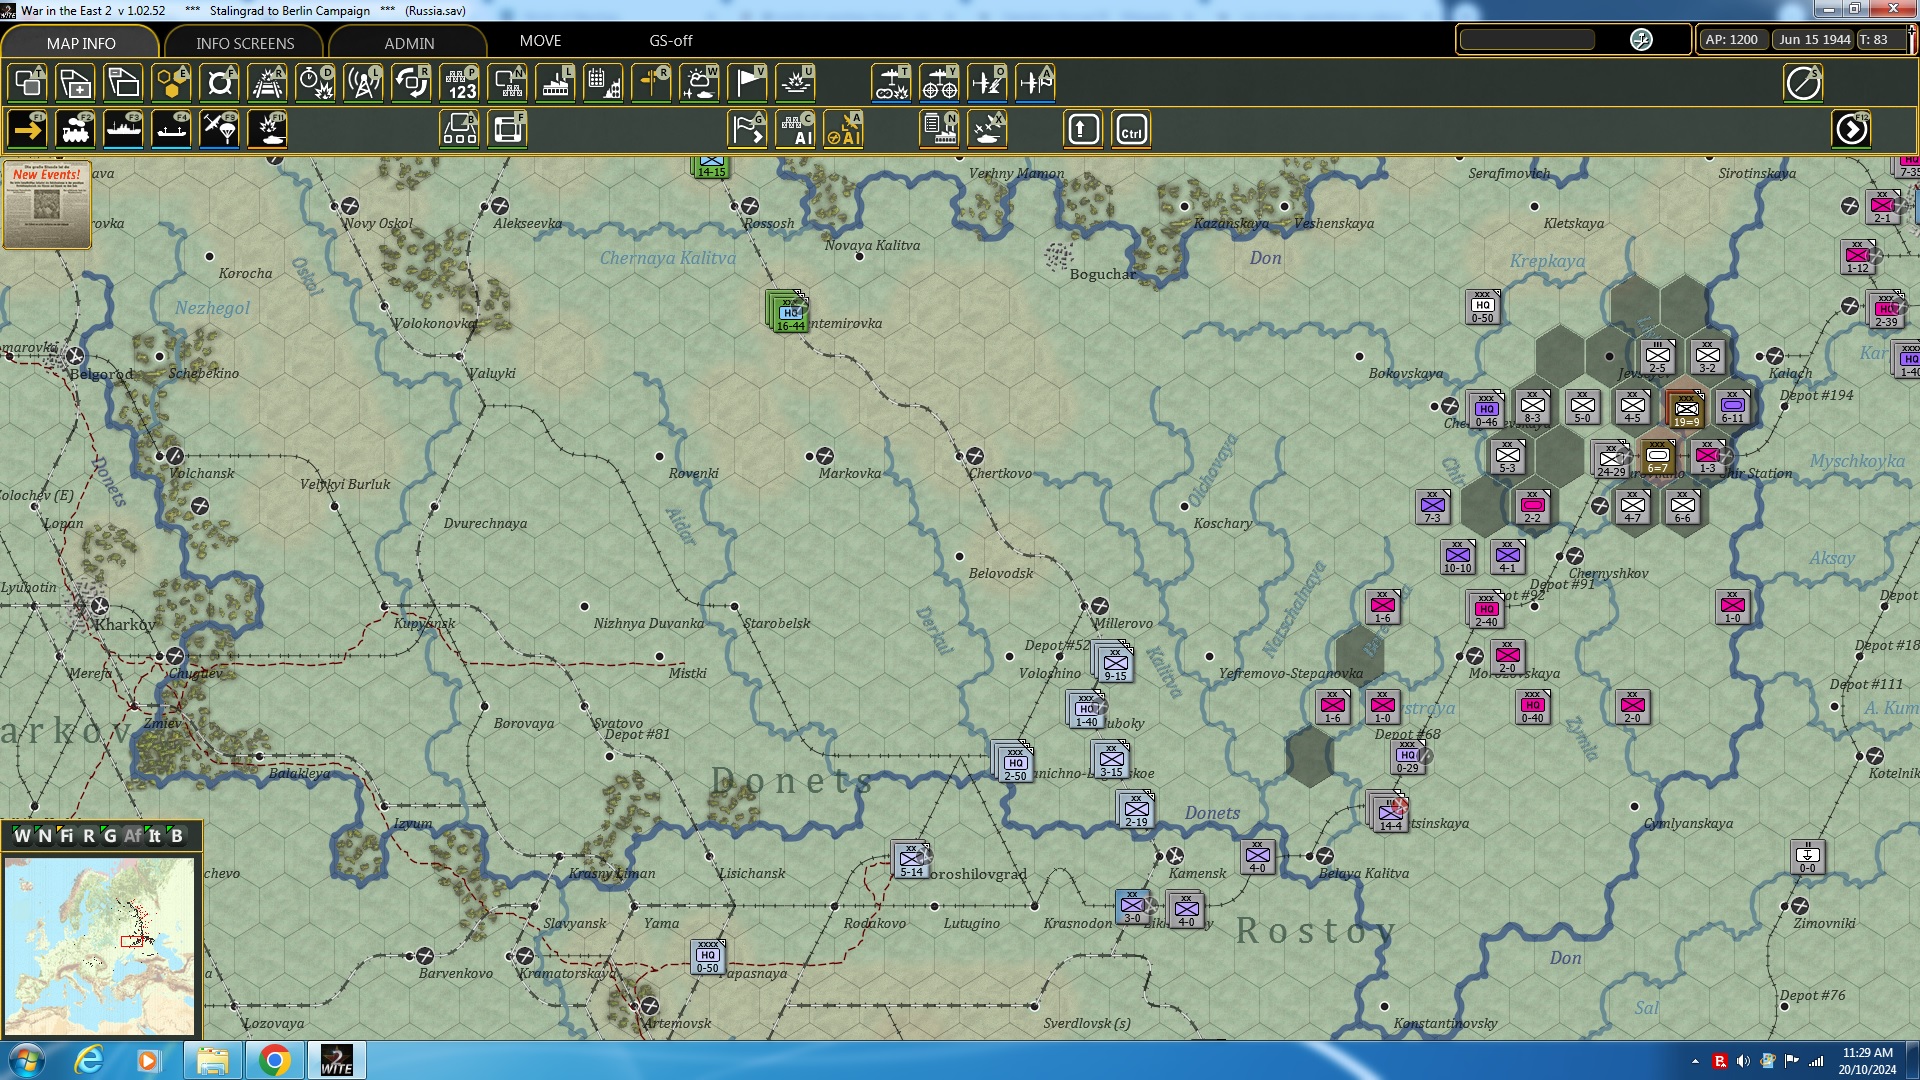
Task: Click the rotate units icon (R)
Action: click(411, 83)
